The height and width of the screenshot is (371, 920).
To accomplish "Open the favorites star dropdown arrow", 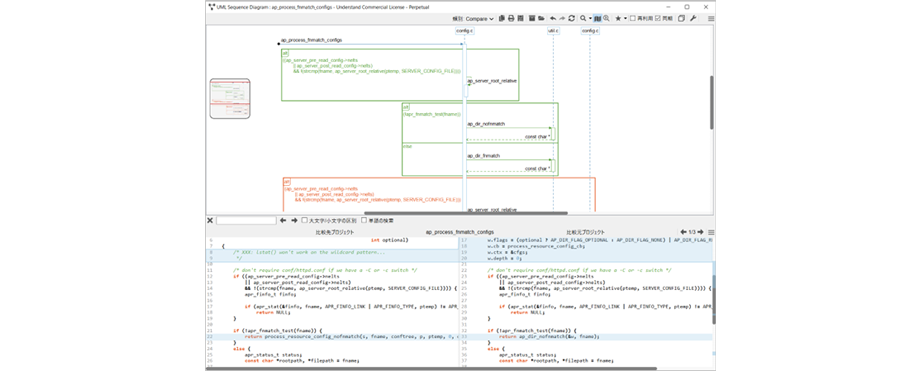I will (x=625, y=19).
